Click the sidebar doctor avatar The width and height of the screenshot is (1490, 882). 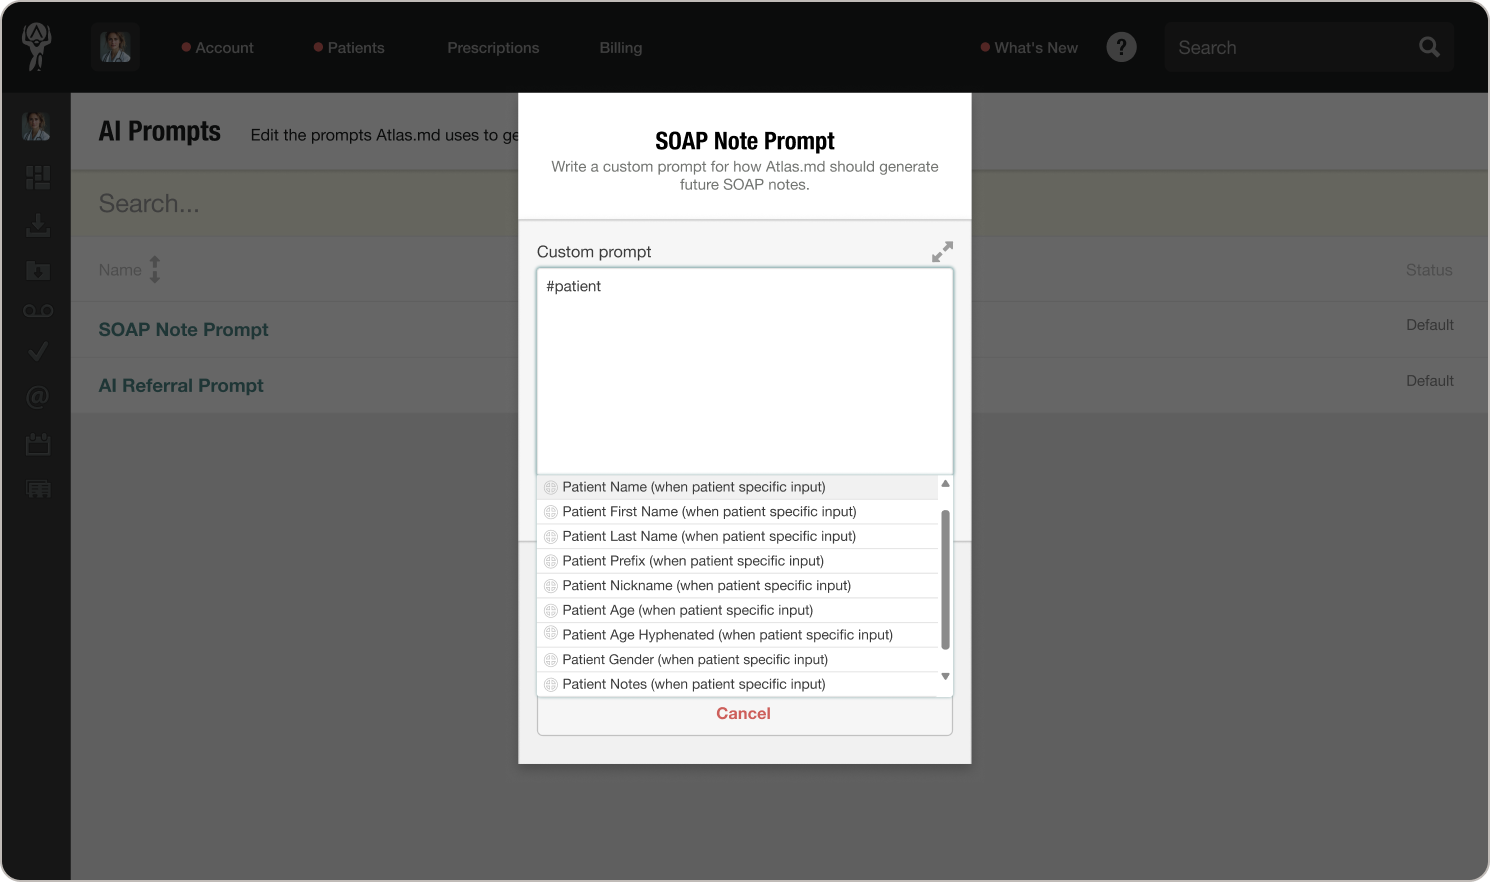pos(37,126)
